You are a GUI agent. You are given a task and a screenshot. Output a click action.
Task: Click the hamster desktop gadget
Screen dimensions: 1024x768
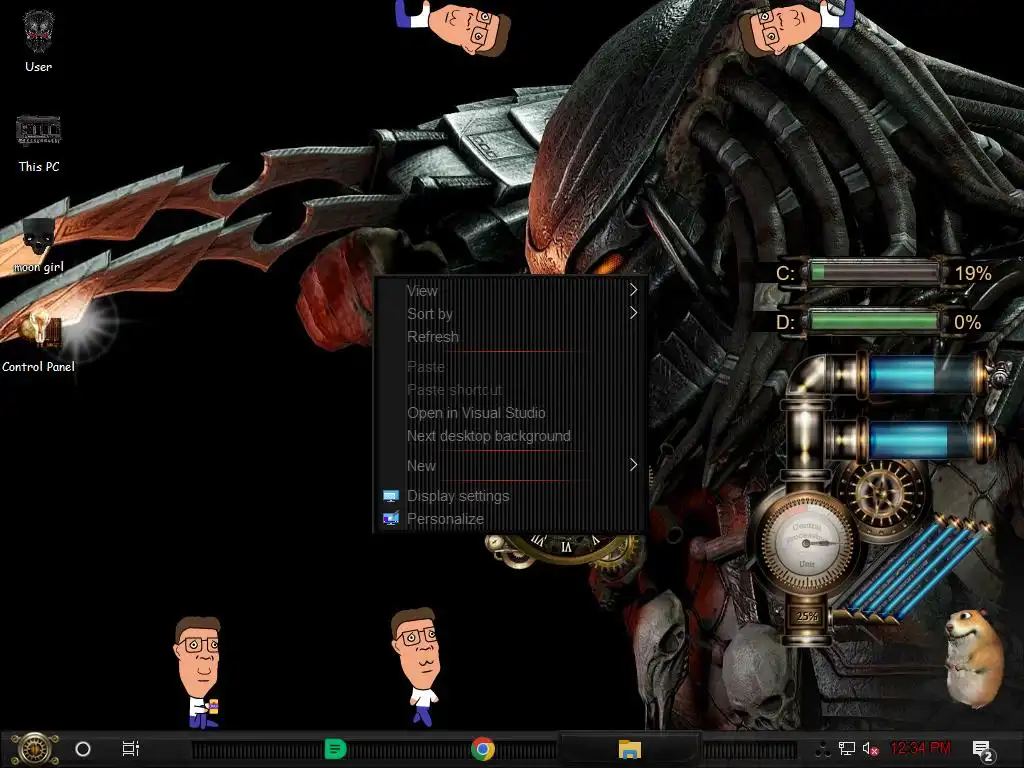[974, 658]
